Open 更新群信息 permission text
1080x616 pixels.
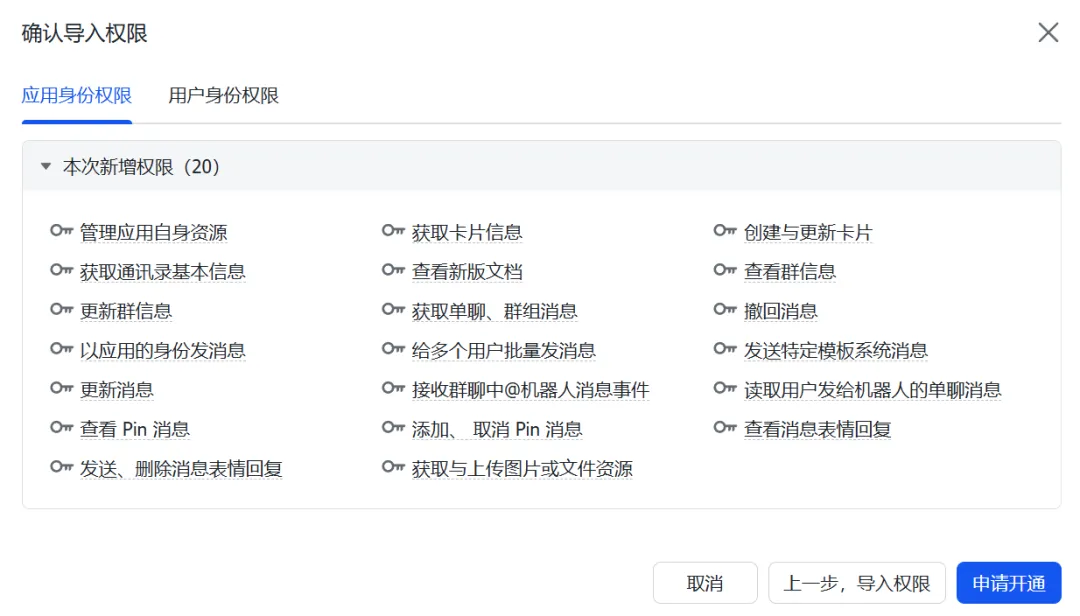point(126,311)
